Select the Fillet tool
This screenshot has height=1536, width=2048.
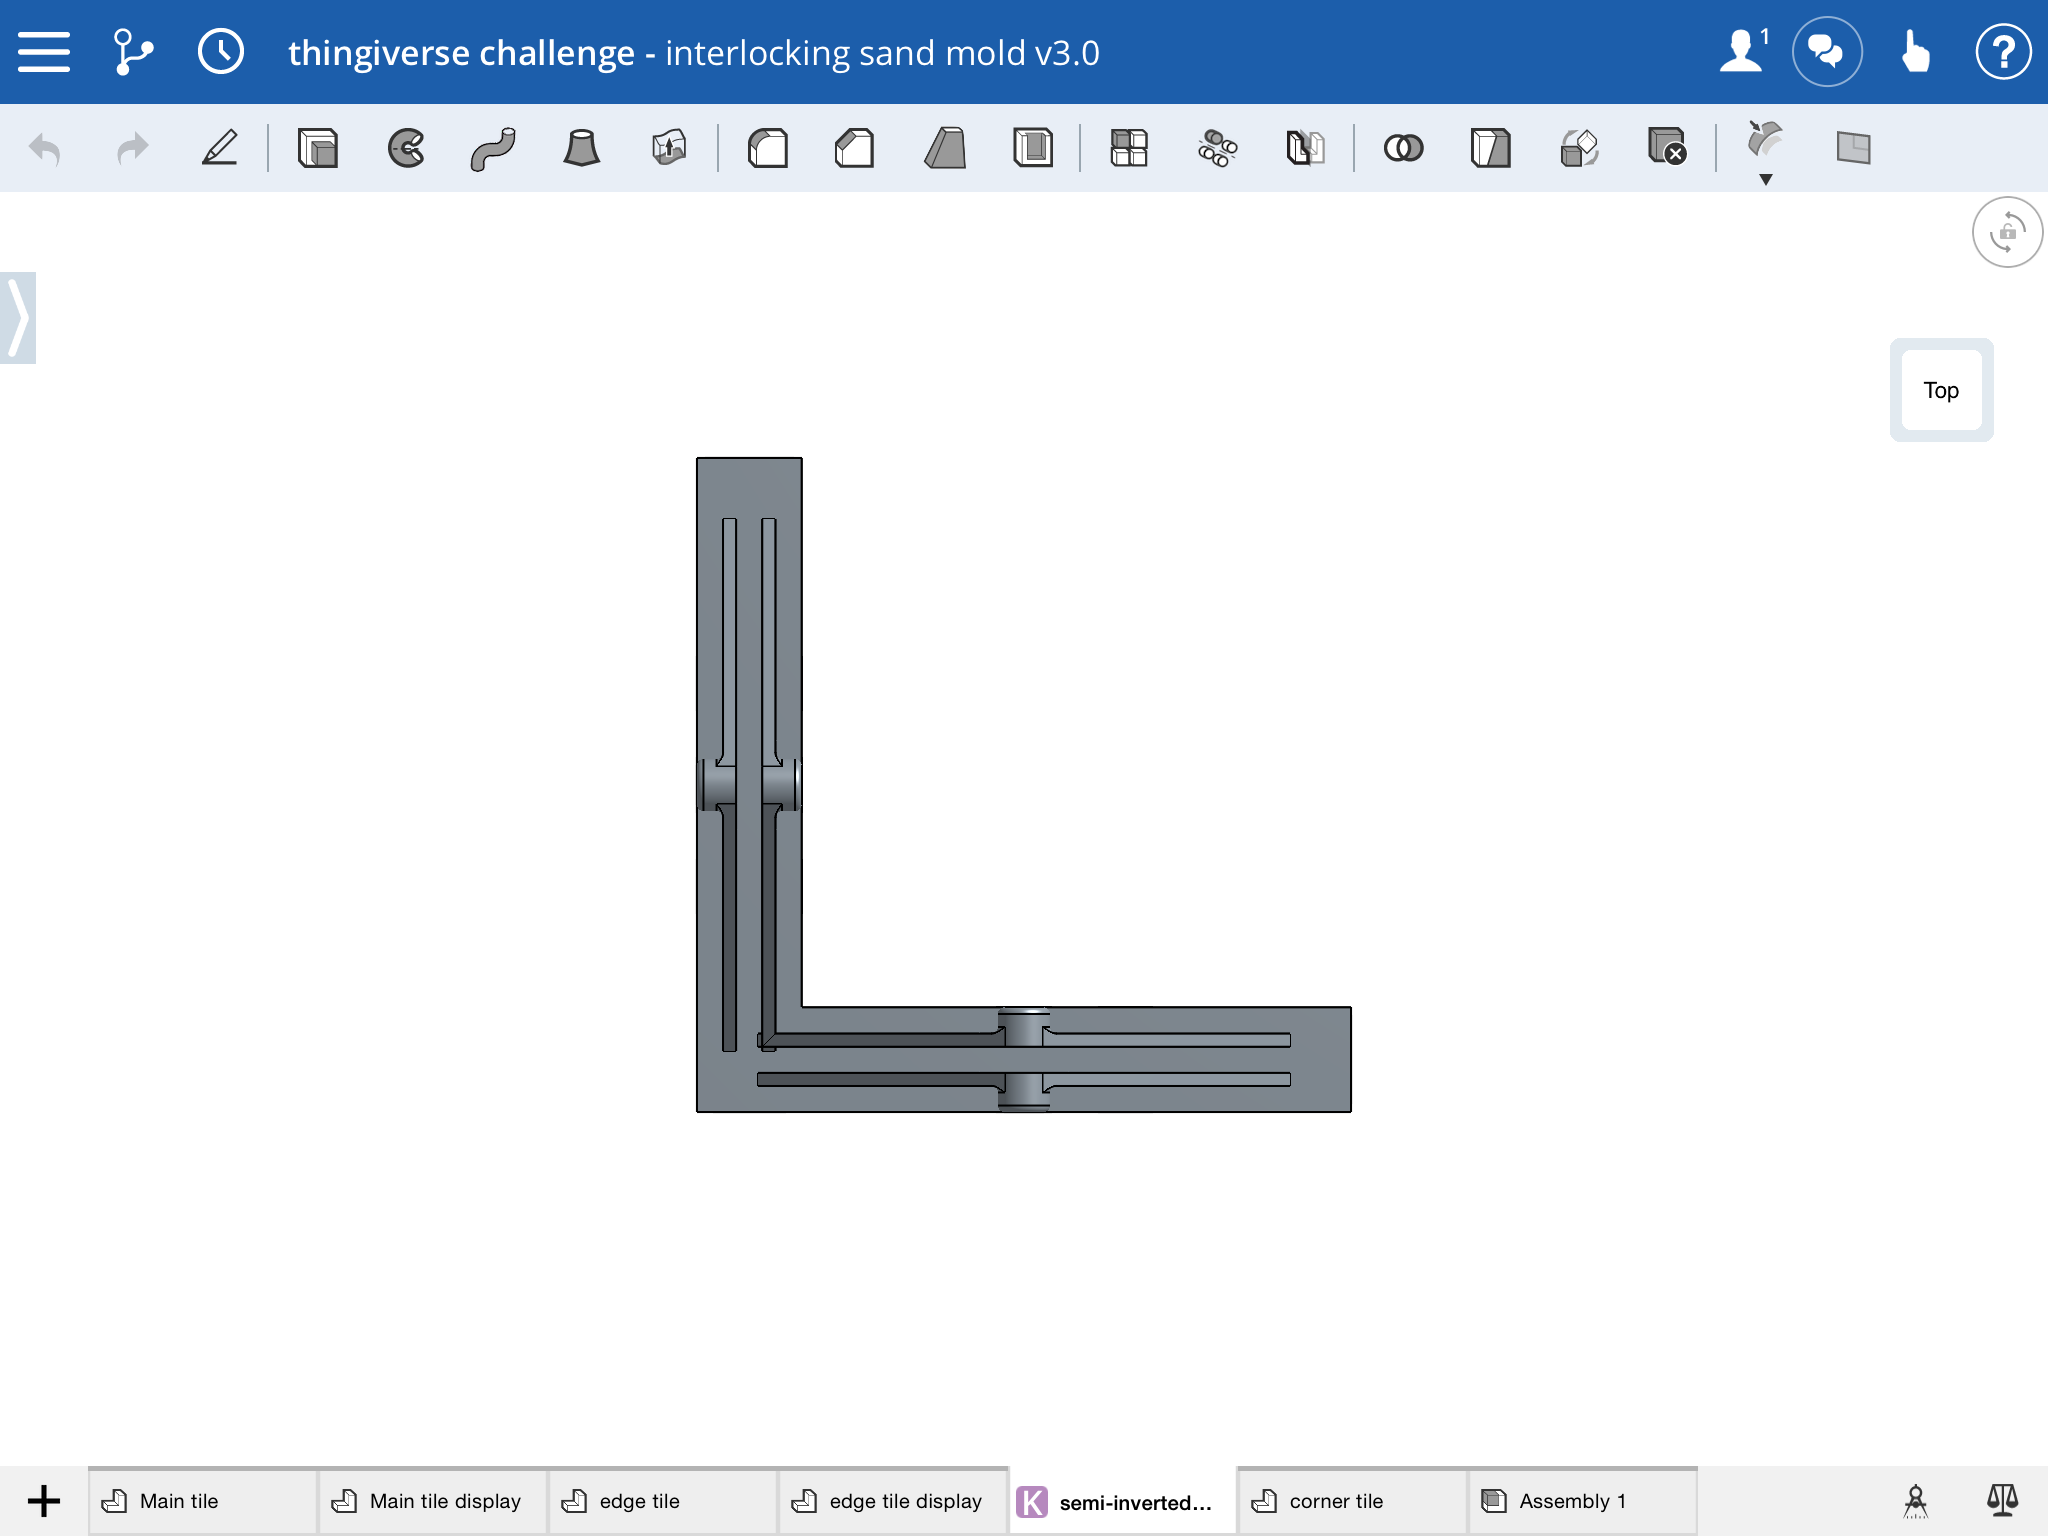[768, 148]
